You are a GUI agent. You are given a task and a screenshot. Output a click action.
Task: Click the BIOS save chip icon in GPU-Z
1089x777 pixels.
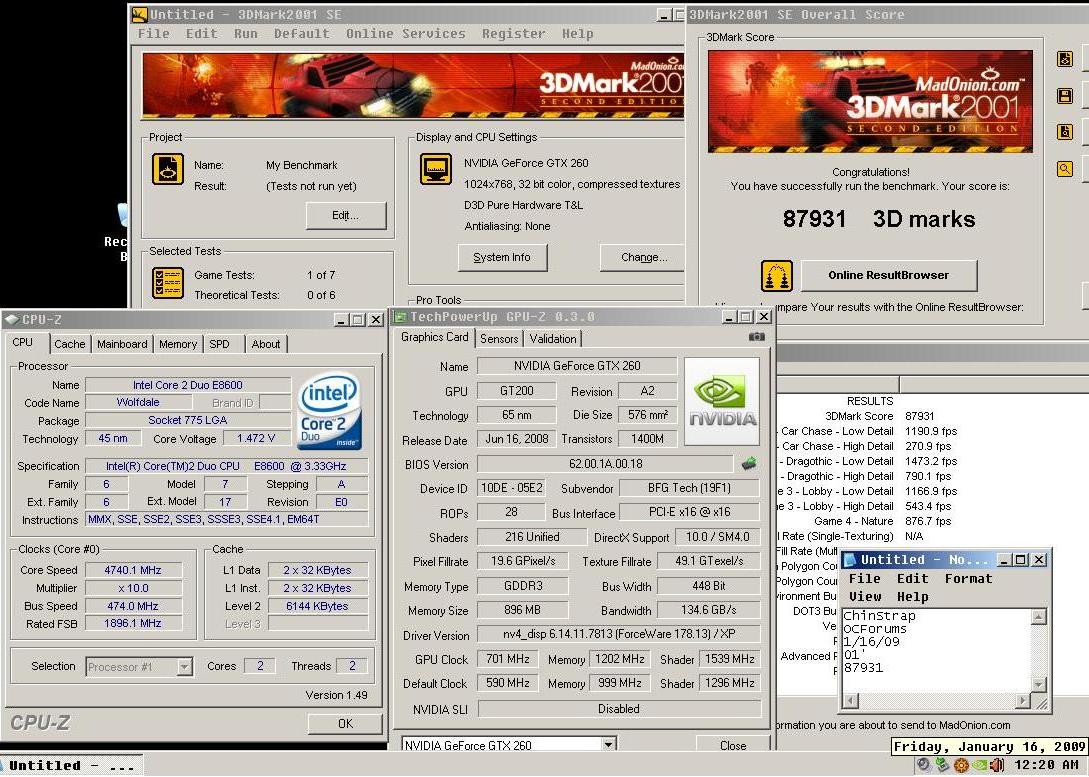749,464
